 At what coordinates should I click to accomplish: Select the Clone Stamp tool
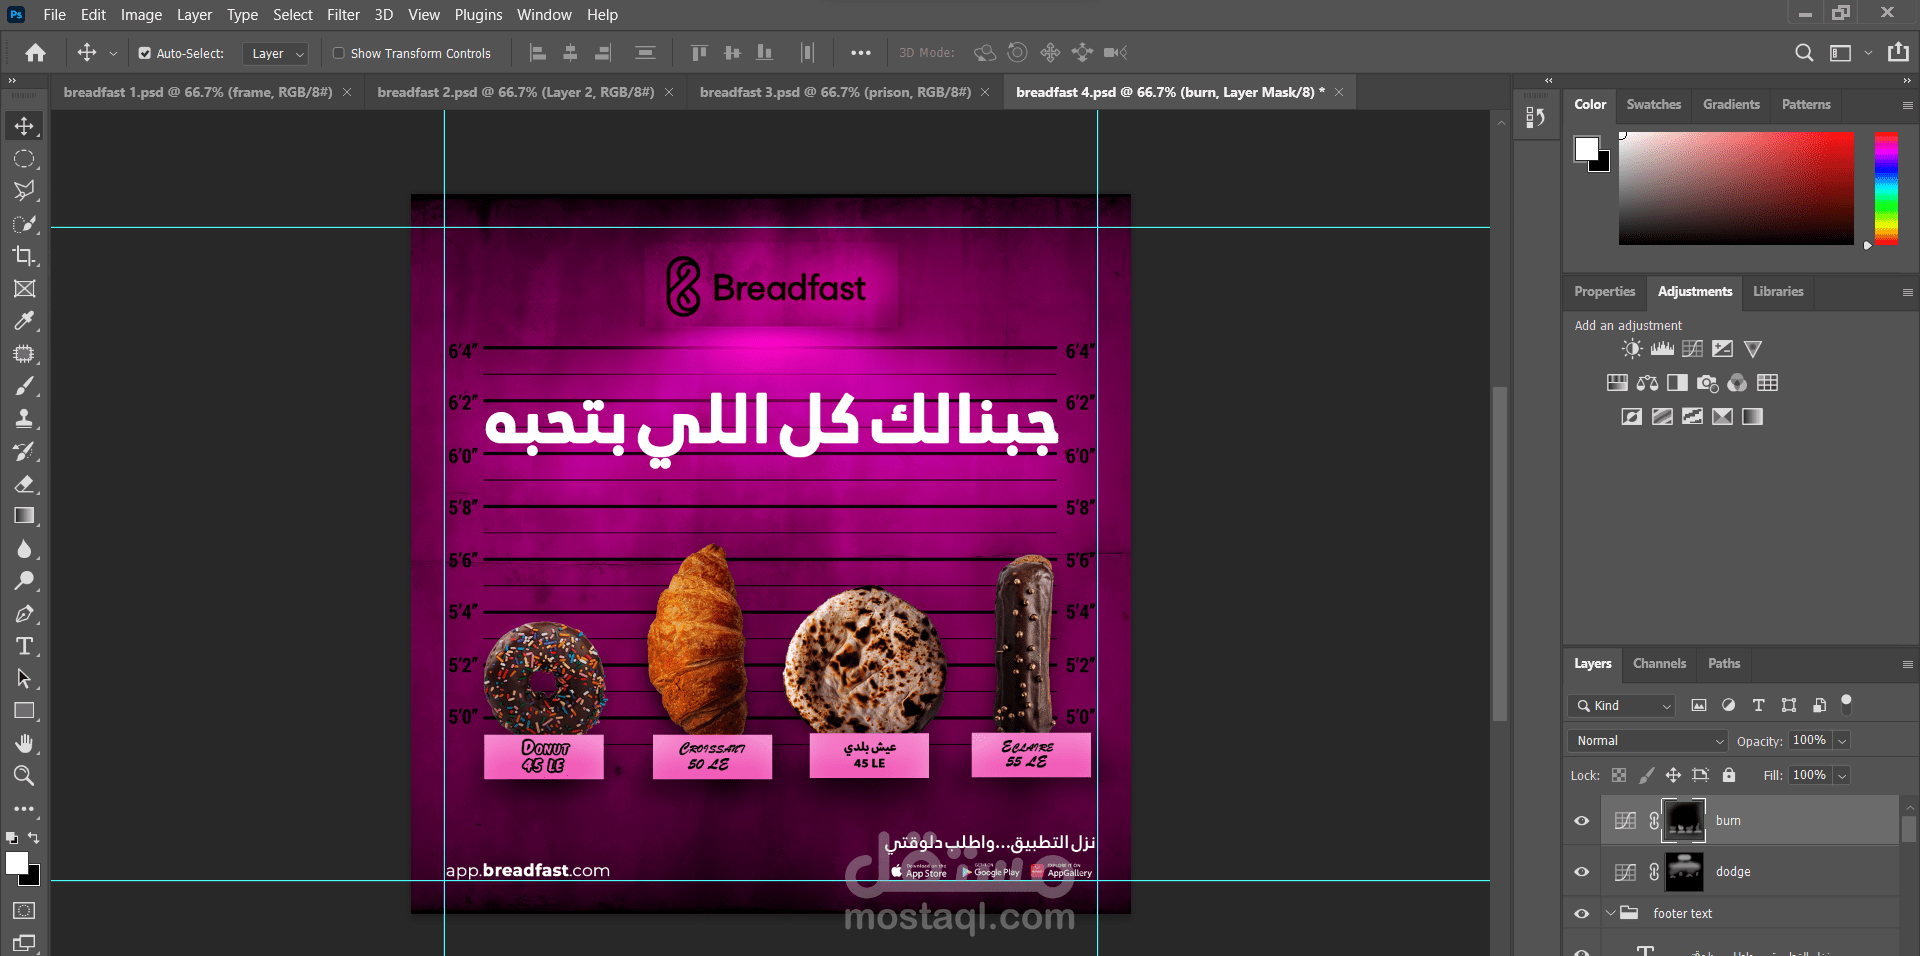point(24,419)
